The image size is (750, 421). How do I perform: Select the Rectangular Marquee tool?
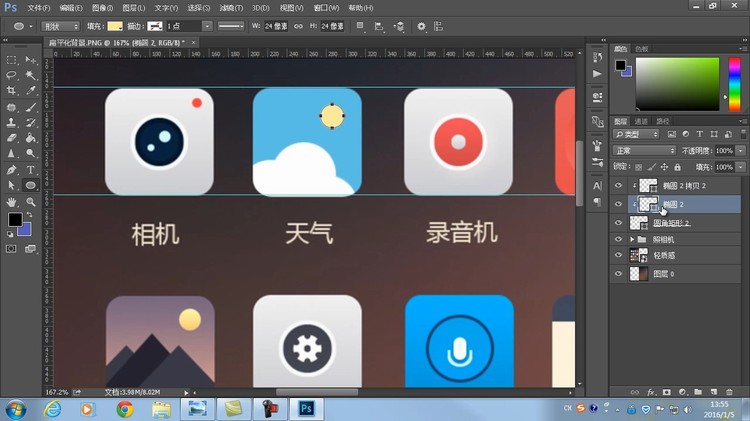pyautogui.click(x=11, y=60)
